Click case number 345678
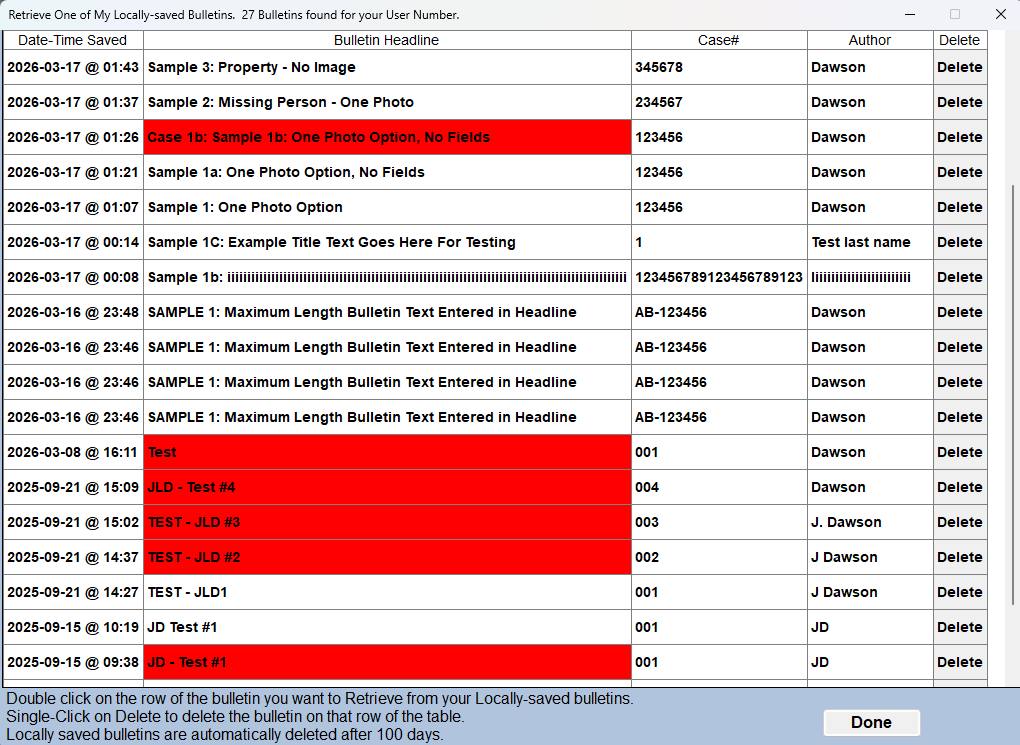Viewport: 1020px width, 745px height. click(x=719, y=67)
